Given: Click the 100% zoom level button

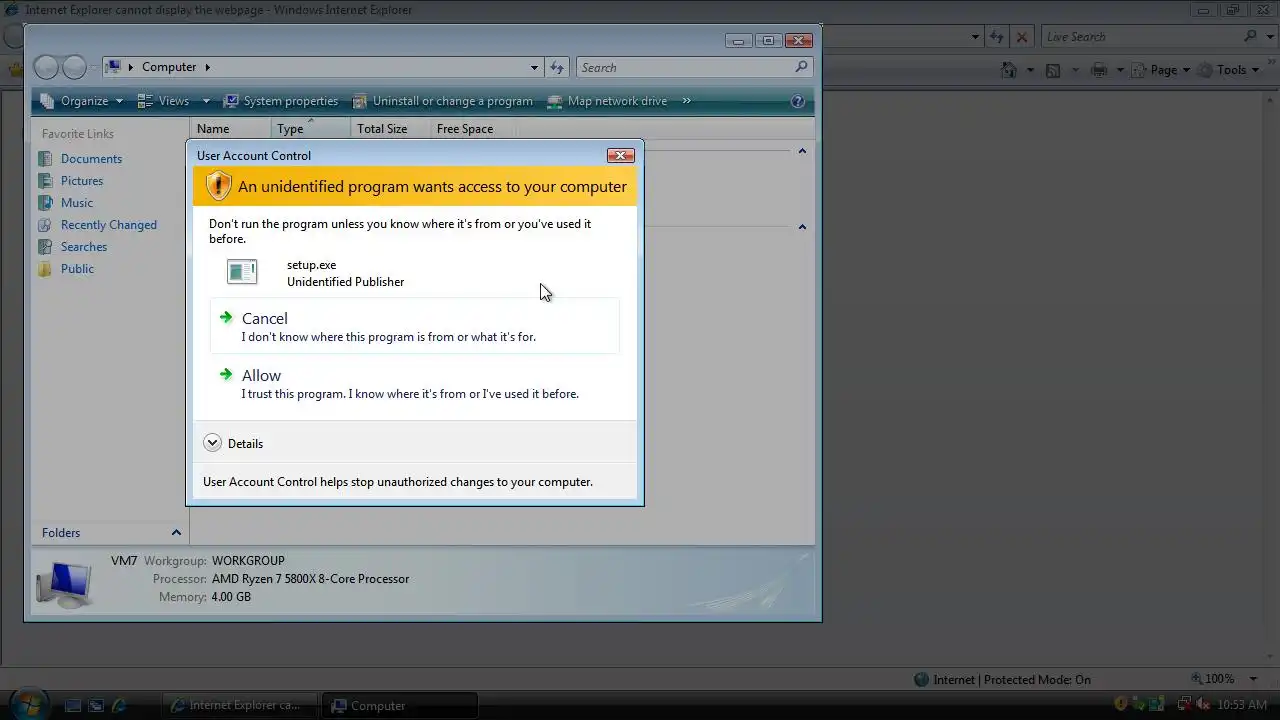Looking at the screenshot, I should point(1213,679).
